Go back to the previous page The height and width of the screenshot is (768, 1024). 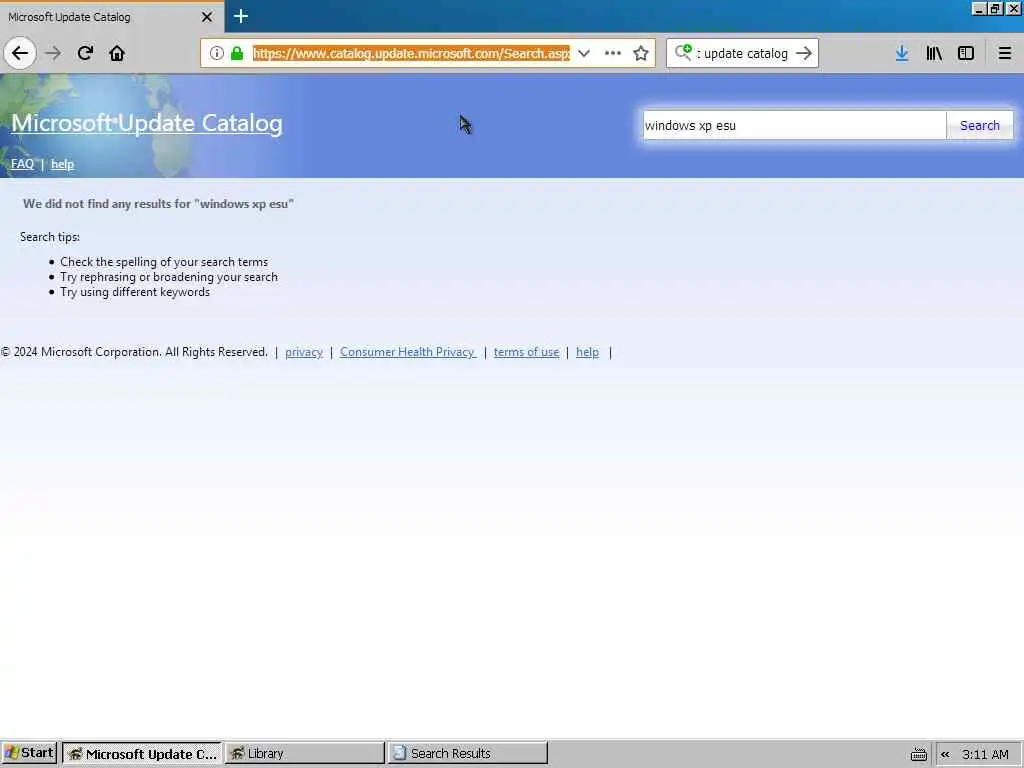20,53
